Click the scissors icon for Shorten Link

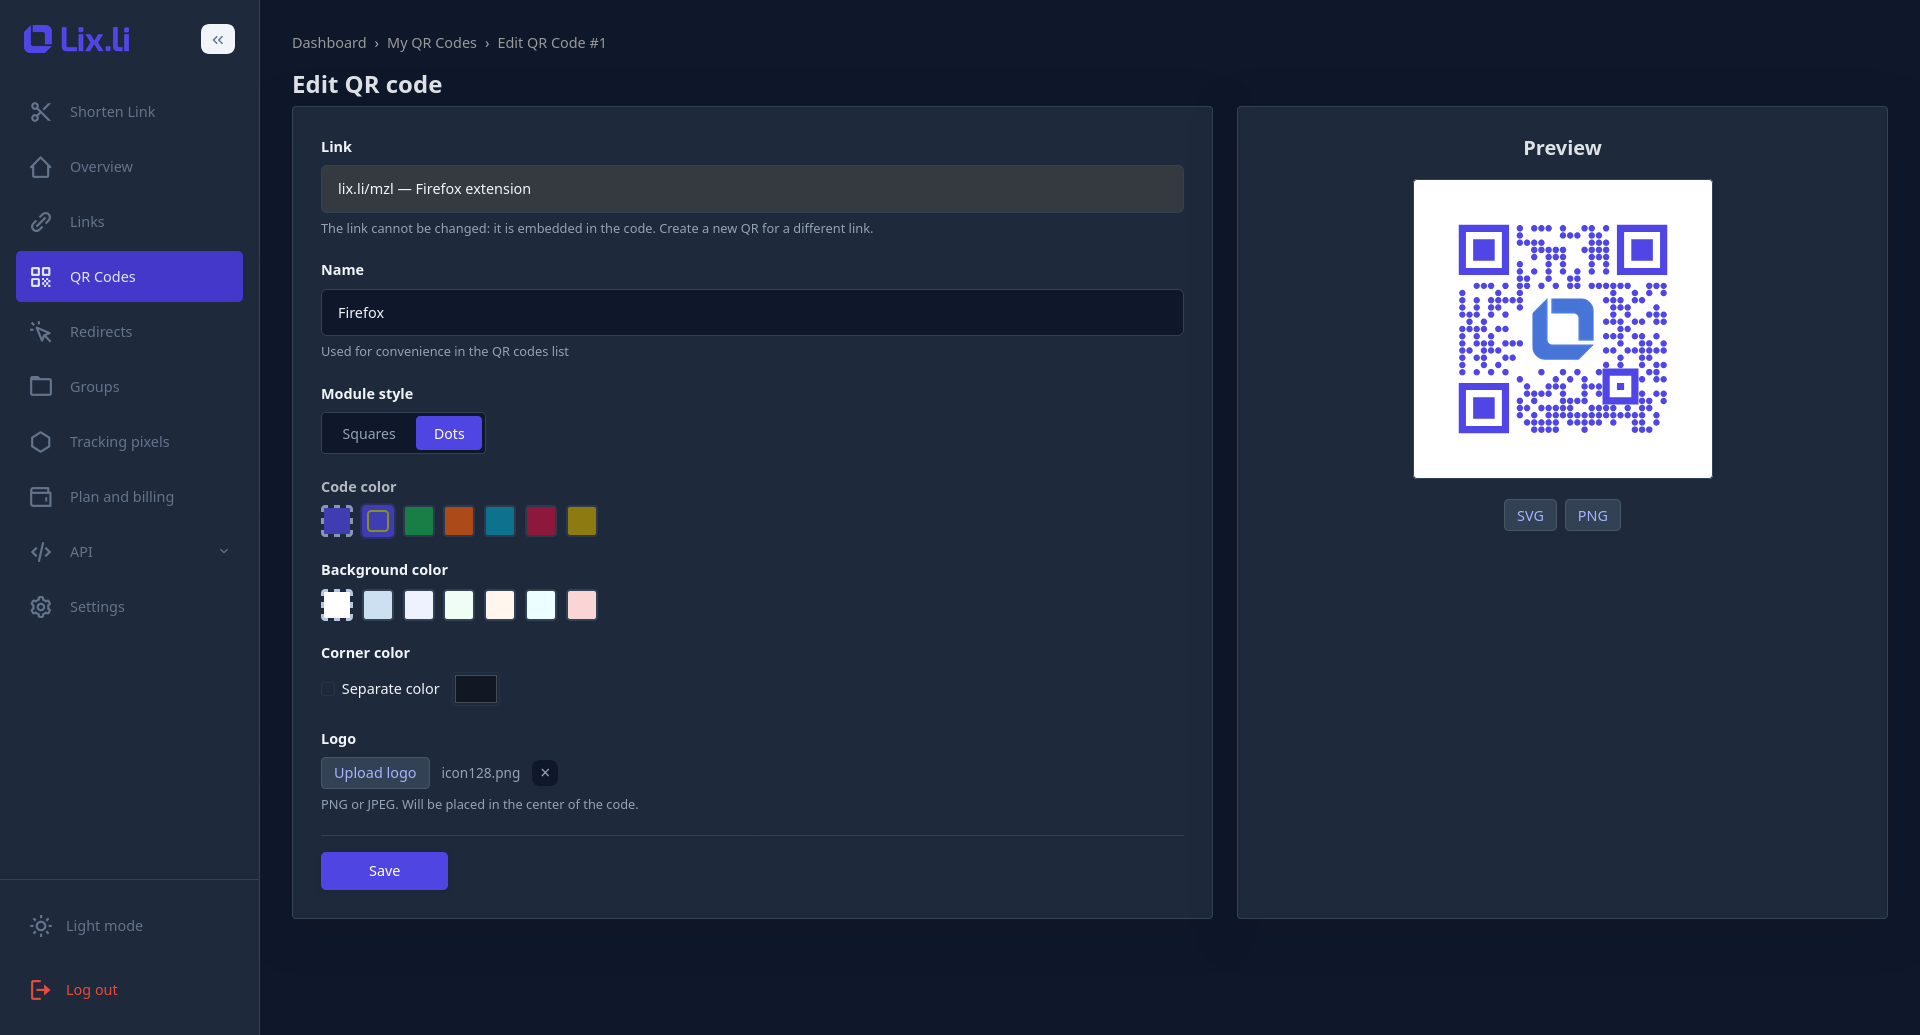[41, 112]
